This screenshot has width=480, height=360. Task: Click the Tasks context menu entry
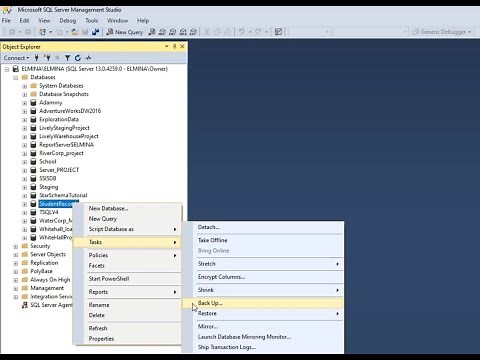(x=127, y=242)
